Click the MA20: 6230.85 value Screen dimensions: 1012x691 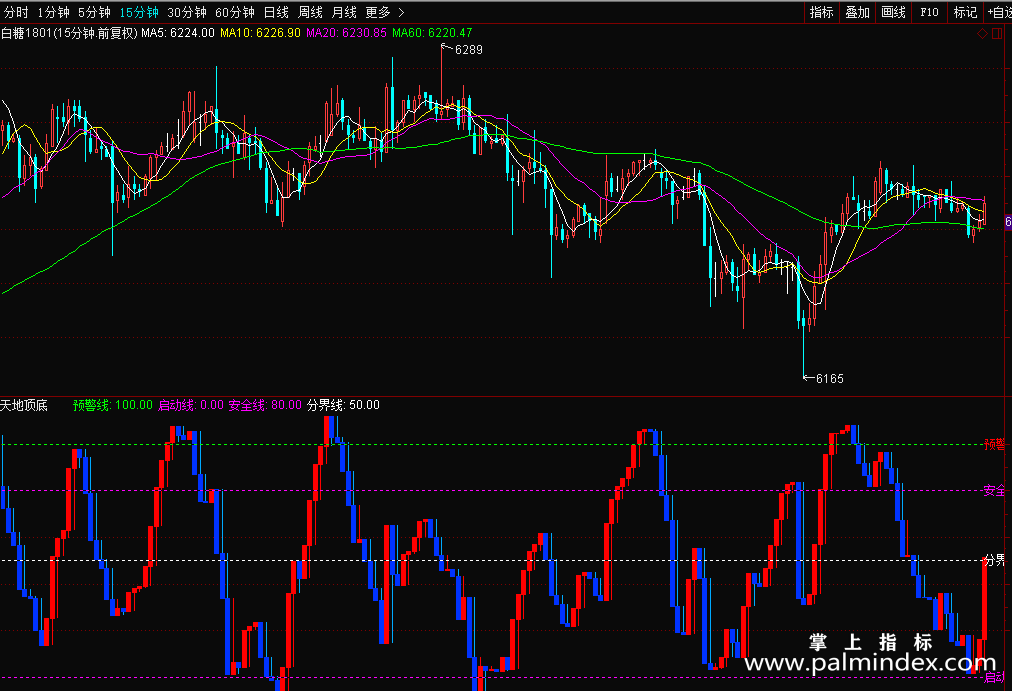[347, 33]
